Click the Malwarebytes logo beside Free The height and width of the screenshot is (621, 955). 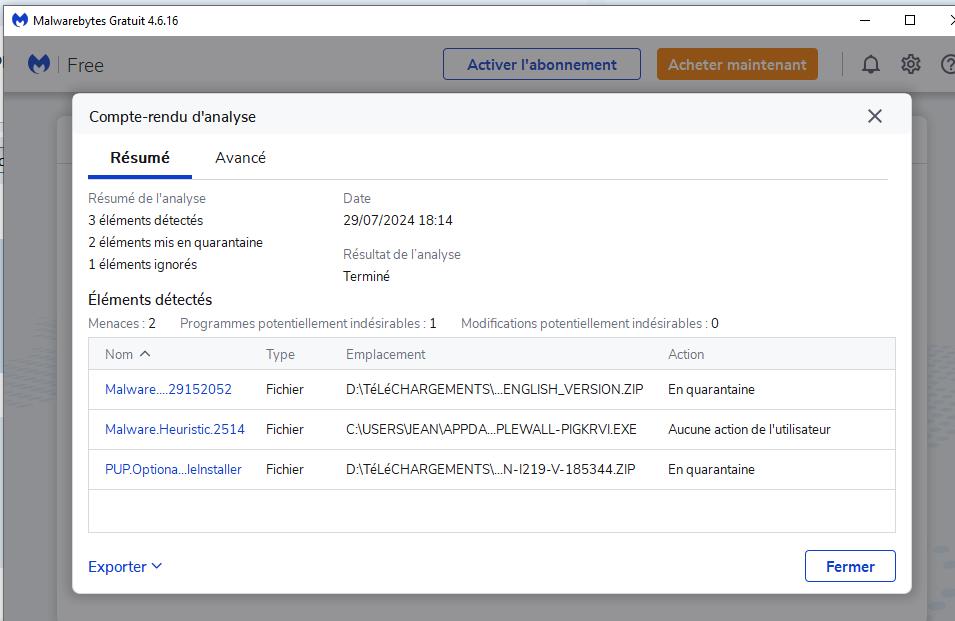39,65
